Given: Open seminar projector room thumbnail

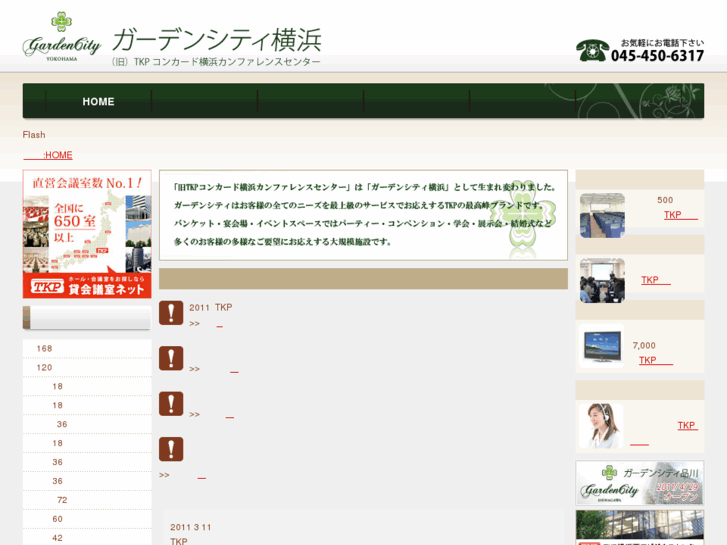Looking at the screenshot, I should pos(602,281).
